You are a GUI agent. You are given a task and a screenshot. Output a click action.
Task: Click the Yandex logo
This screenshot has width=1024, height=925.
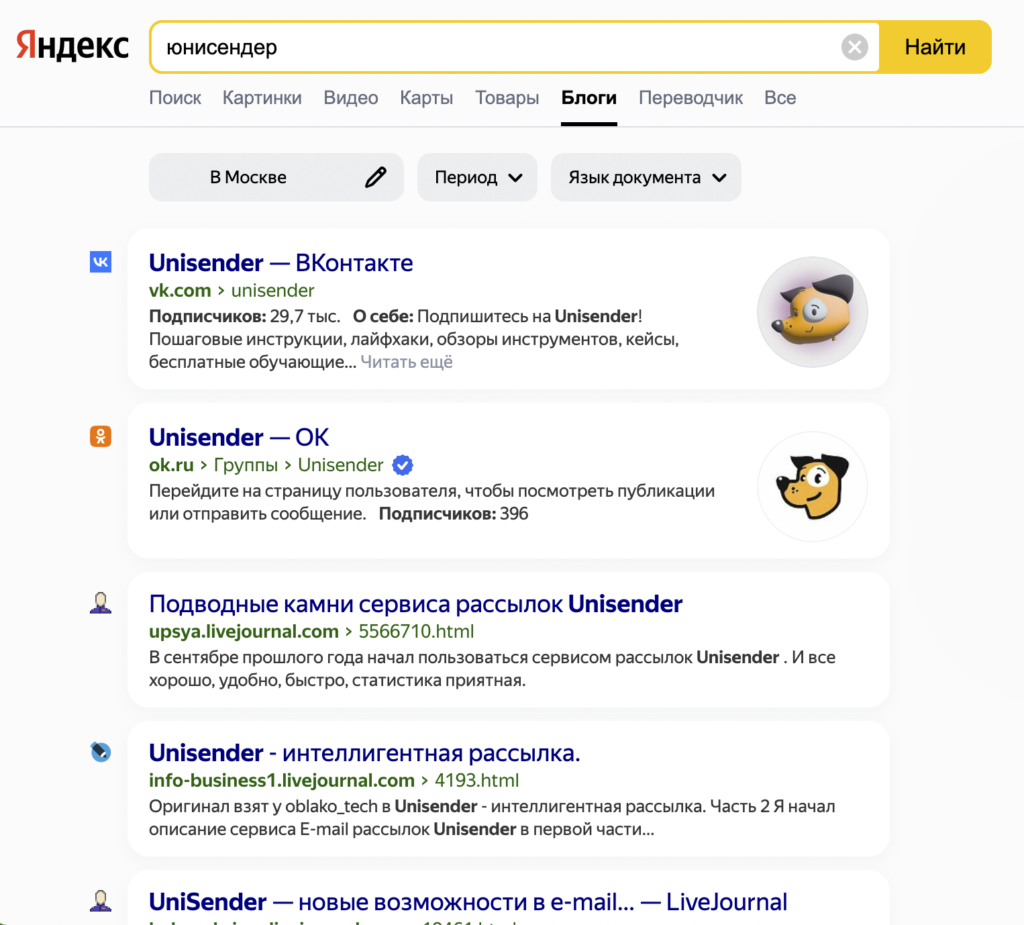click(x=70, y=45)
